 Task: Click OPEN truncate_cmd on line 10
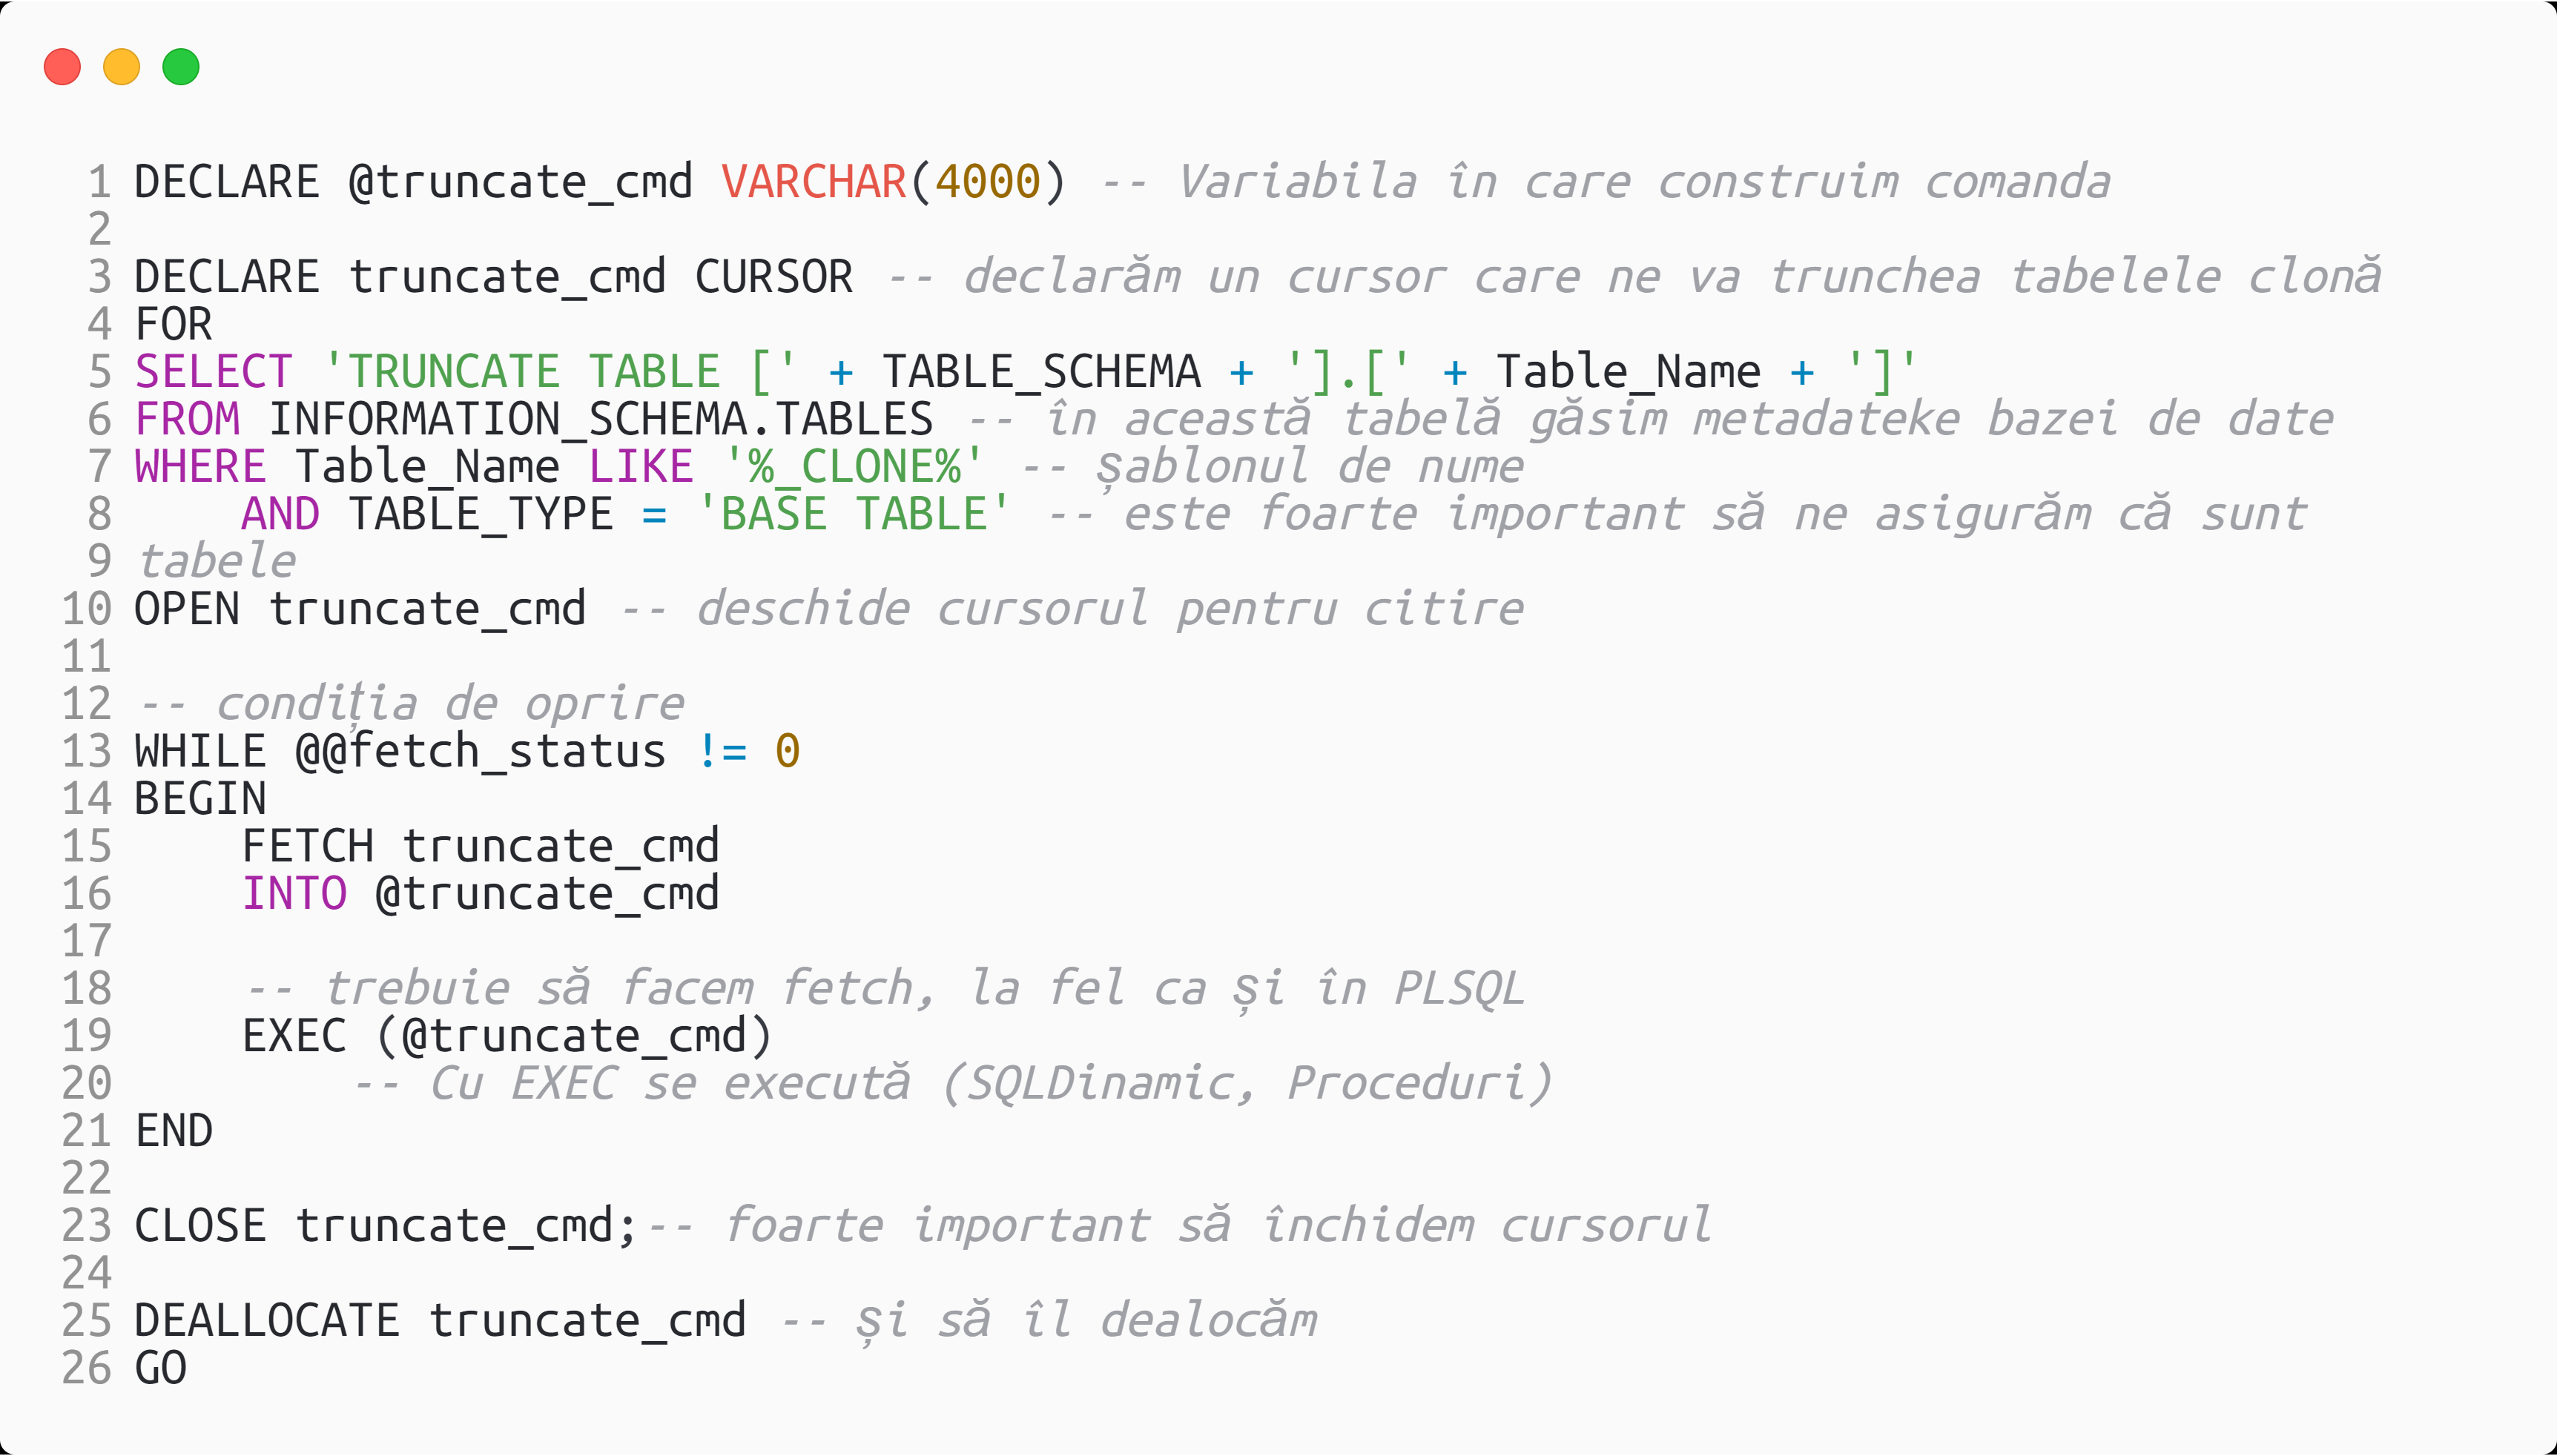pyautogui.click(x=360, y=609)
